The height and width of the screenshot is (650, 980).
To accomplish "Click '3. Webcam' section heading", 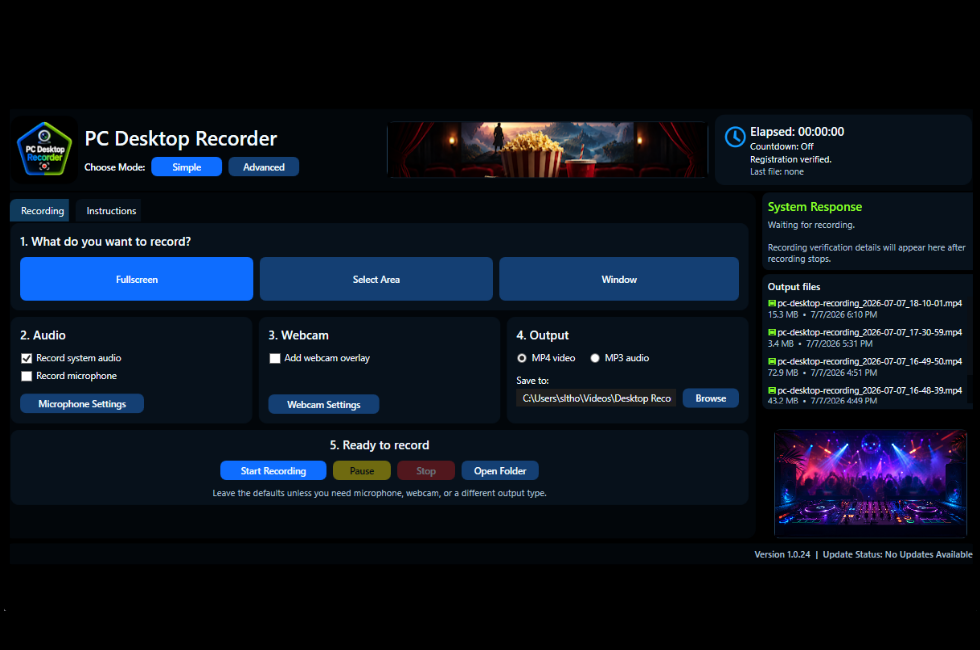I will (x=298, y=336).
